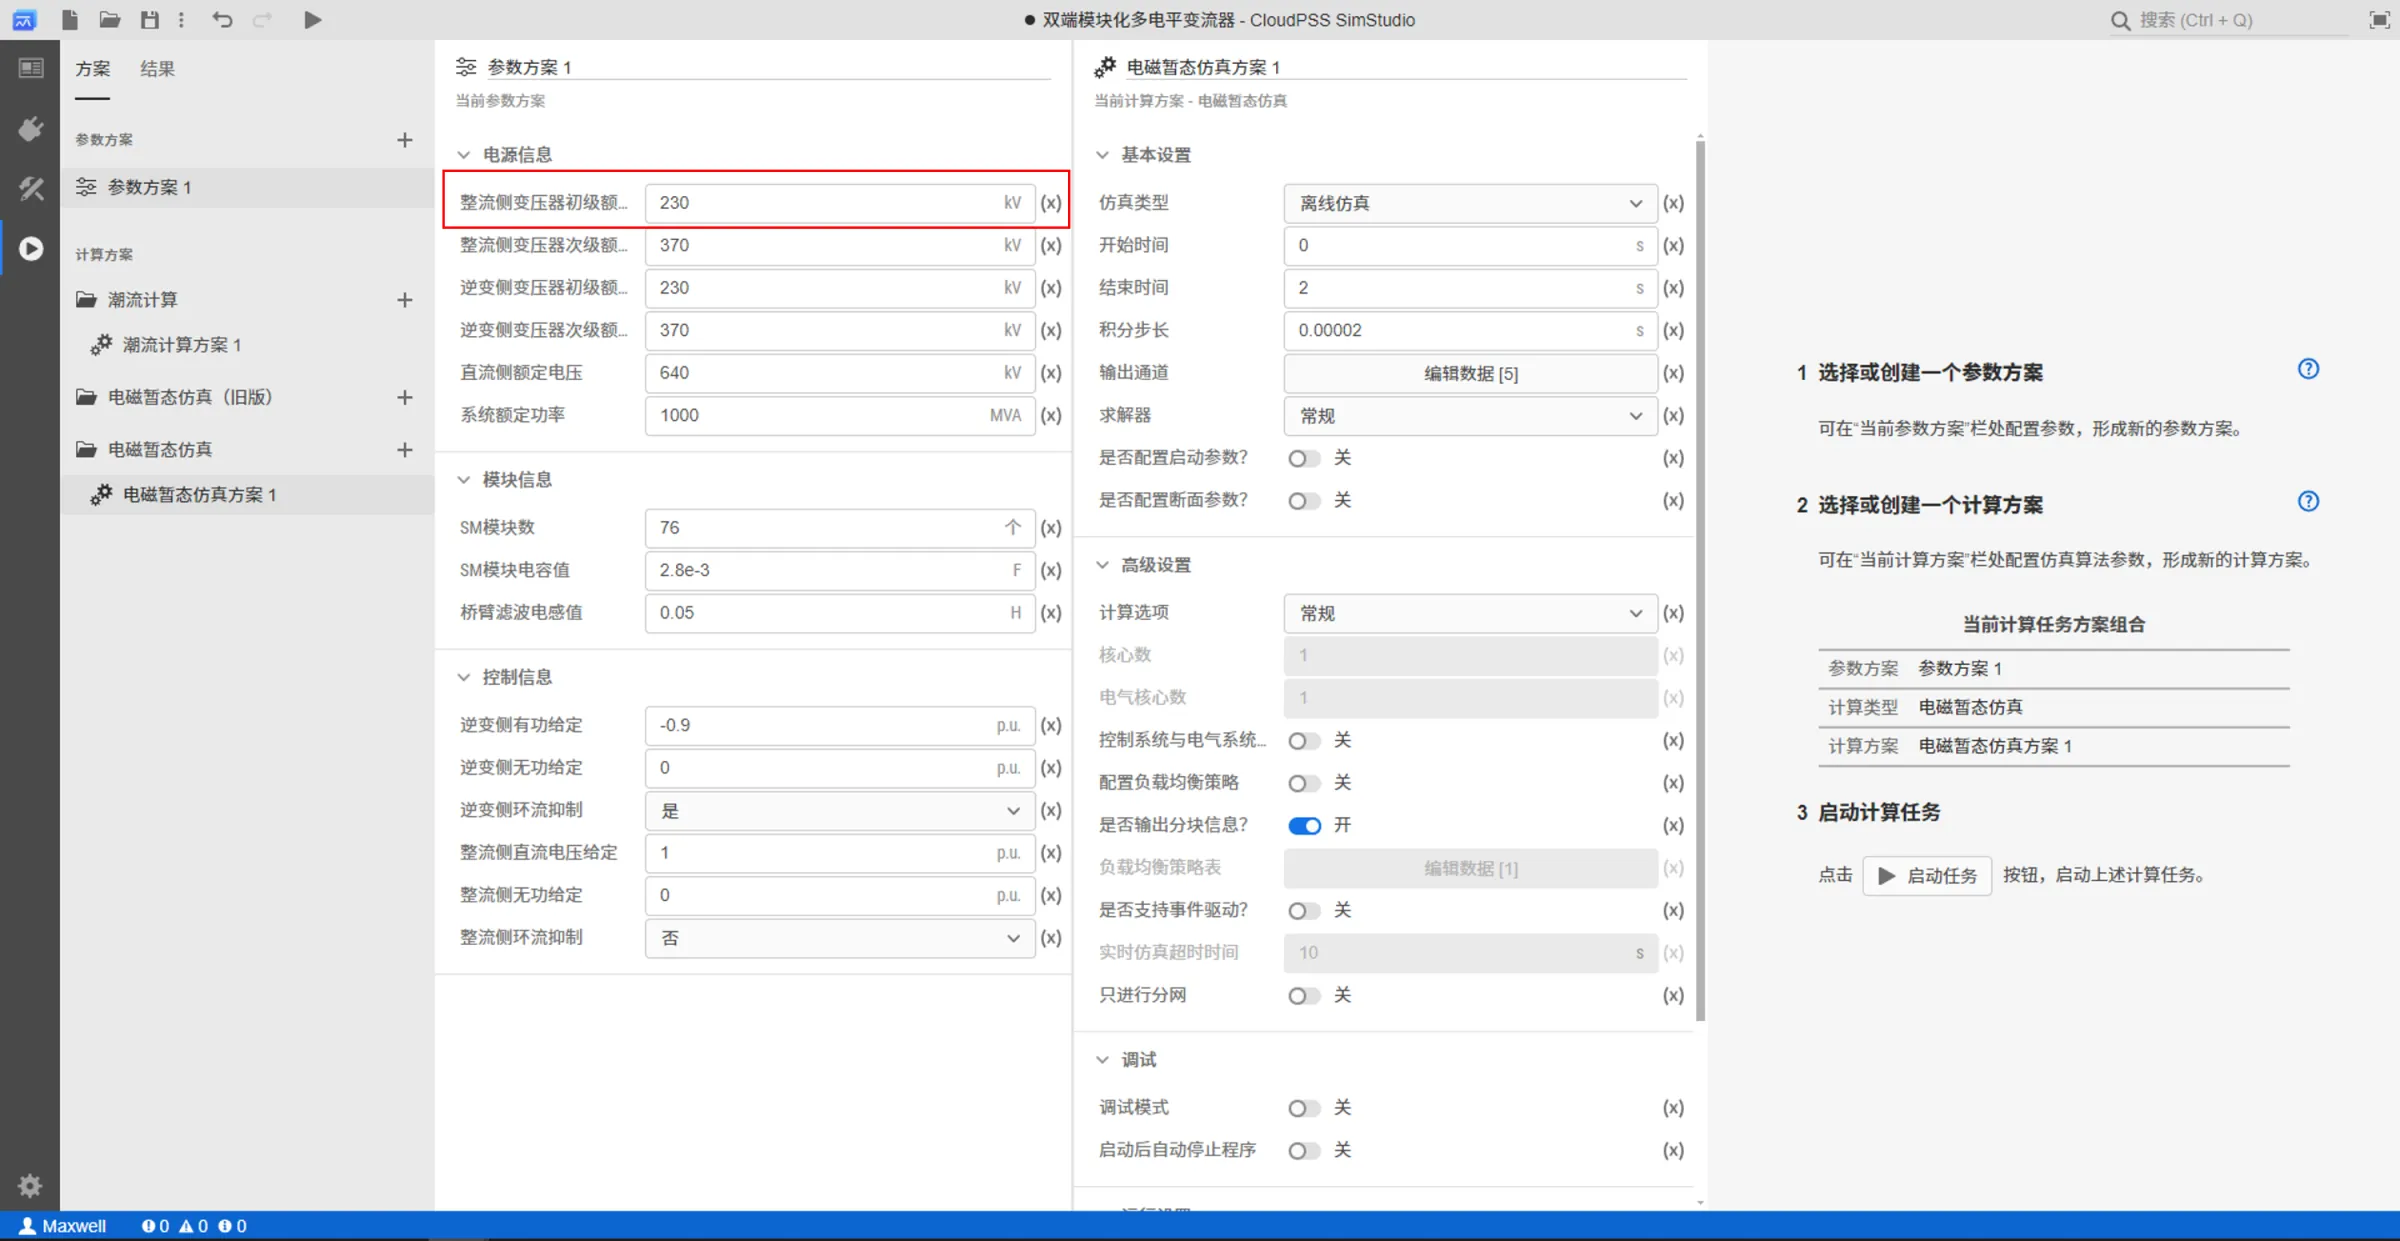
Task: Click the simulation panel vertical scrollbar
Action: pos(1700,580)
